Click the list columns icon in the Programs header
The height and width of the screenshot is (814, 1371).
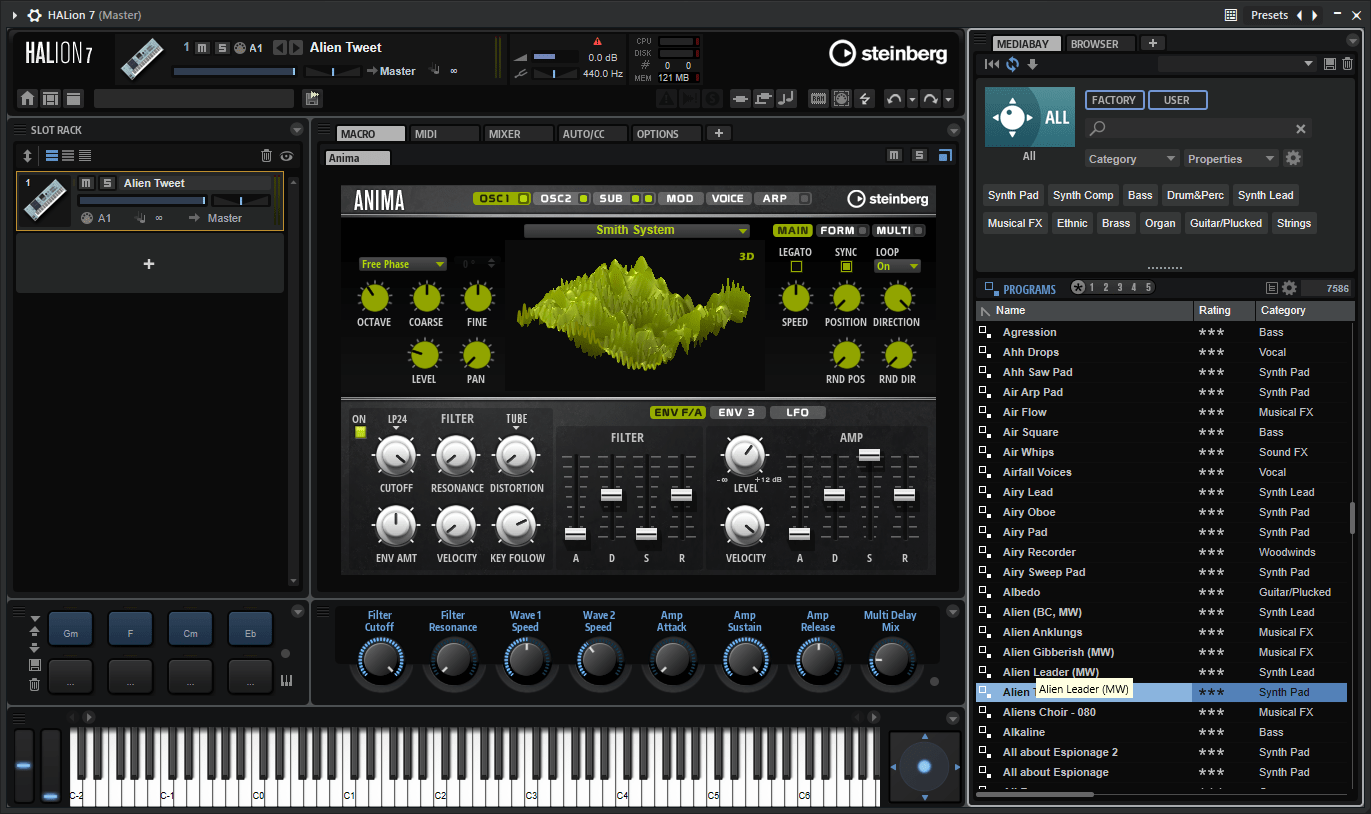1271,288
